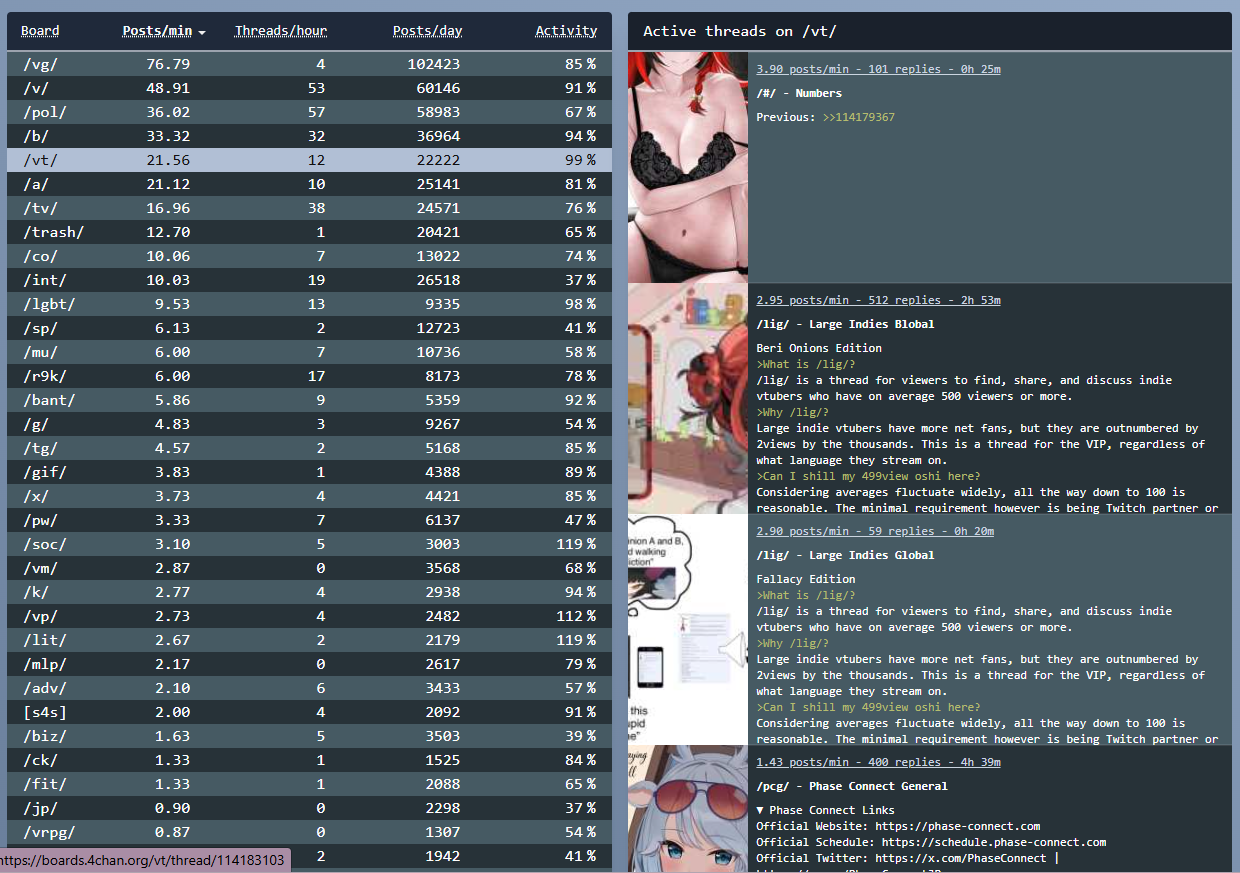Open the /#/ Numbers thread thumbnail
The image size is (1240, 873).
point(688,167)
